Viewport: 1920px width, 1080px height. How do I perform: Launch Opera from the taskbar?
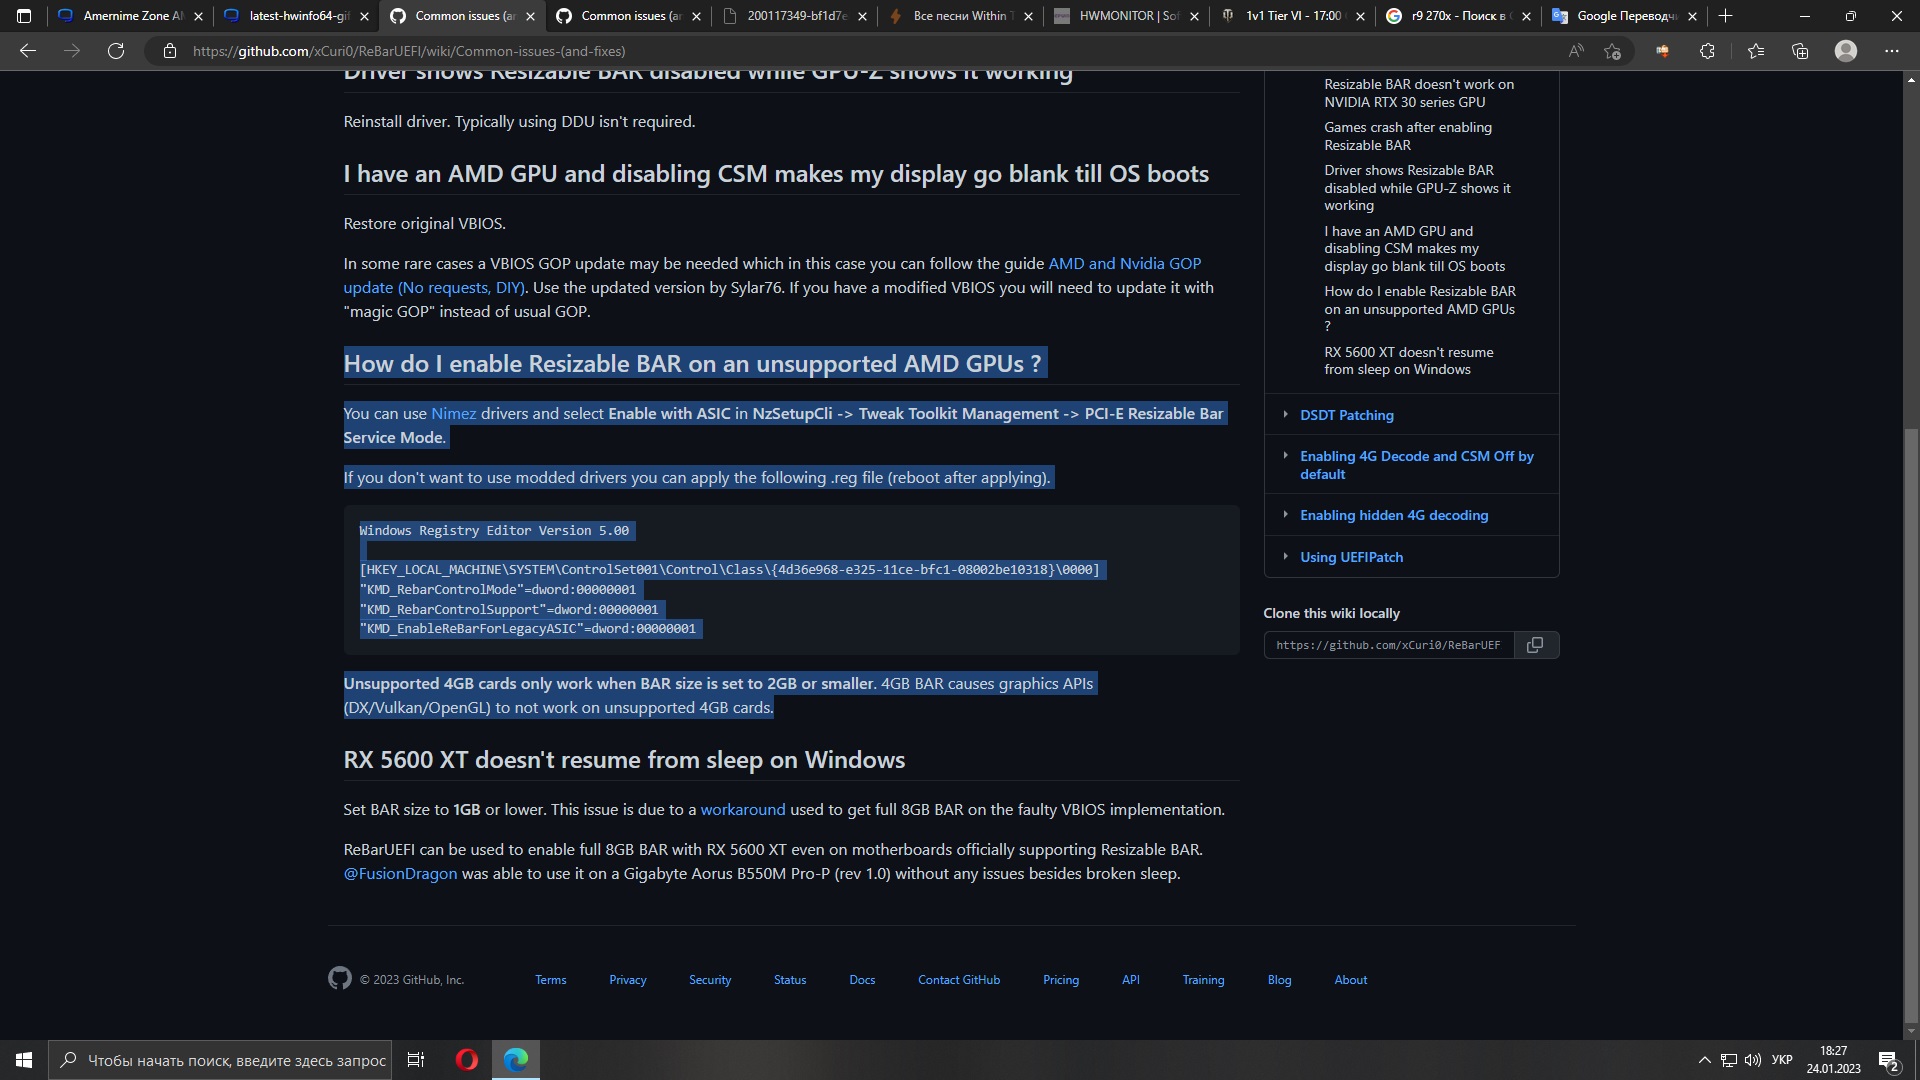pyautogui.click(x=466, y=1059)
